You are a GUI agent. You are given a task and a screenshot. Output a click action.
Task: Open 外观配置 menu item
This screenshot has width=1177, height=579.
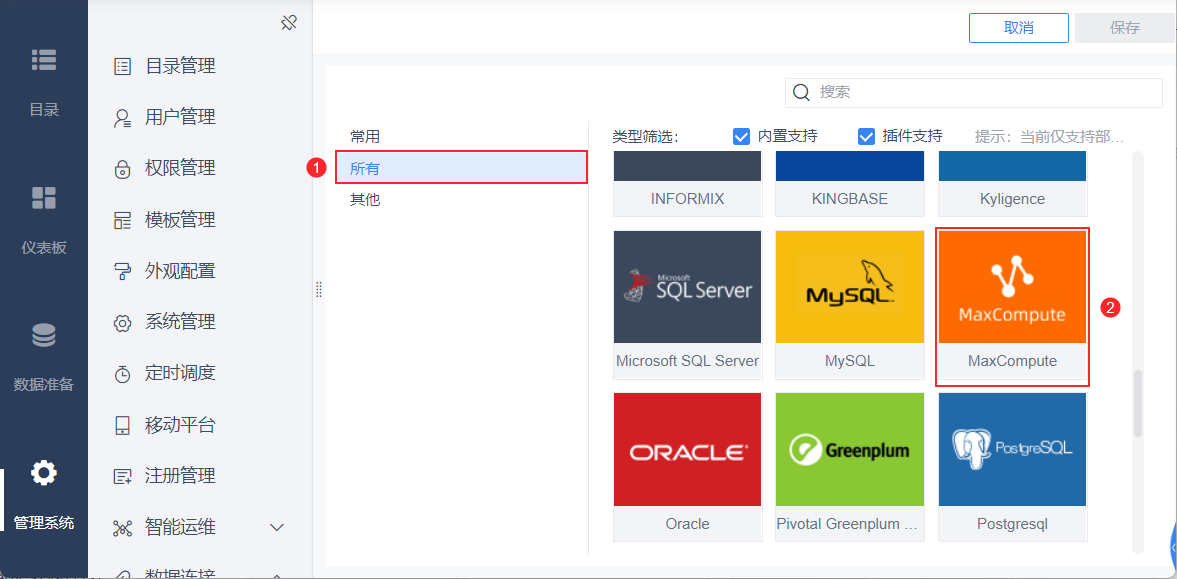(180, 271)
